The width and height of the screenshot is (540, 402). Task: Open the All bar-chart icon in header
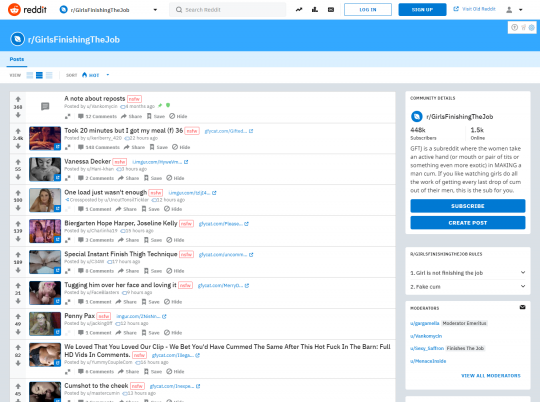click(x=315, y=10)
